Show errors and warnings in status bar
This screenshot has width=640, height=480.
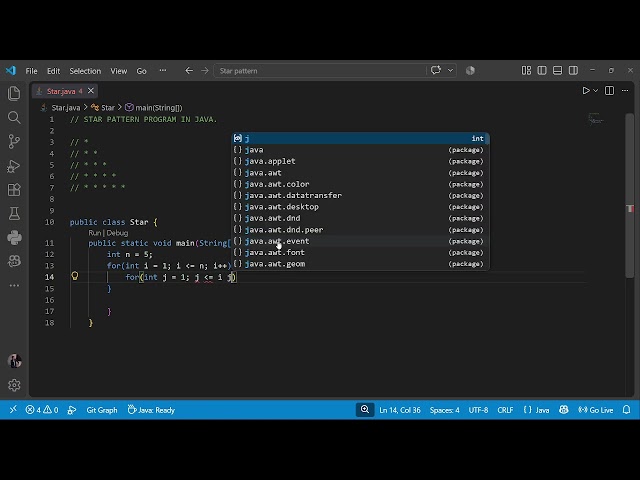tap(42, 410)
